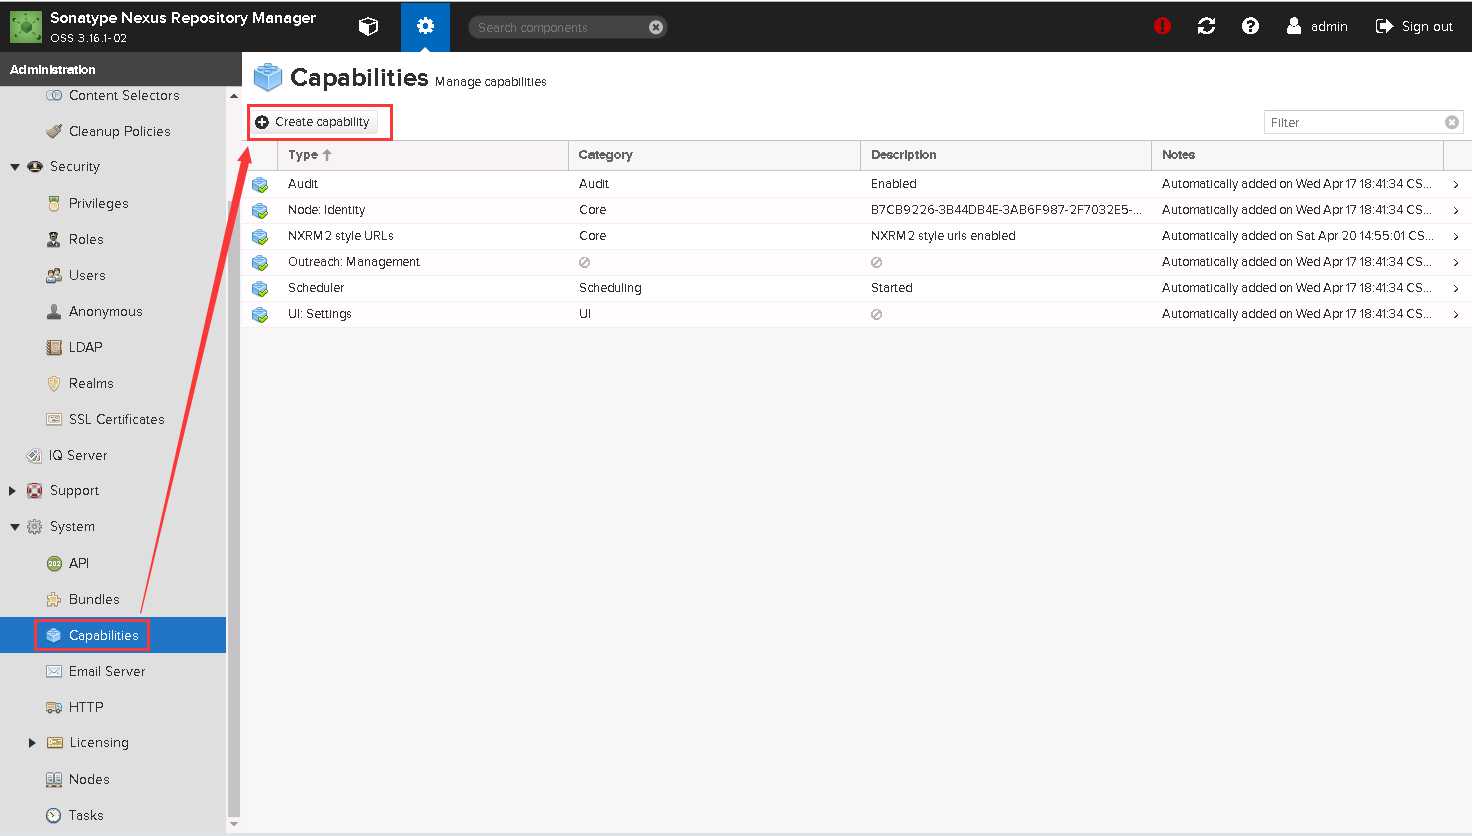Viewport: 1472px width, 836px height.
Task: Open Scheduler row details chevron
Action: (1455, 288)
